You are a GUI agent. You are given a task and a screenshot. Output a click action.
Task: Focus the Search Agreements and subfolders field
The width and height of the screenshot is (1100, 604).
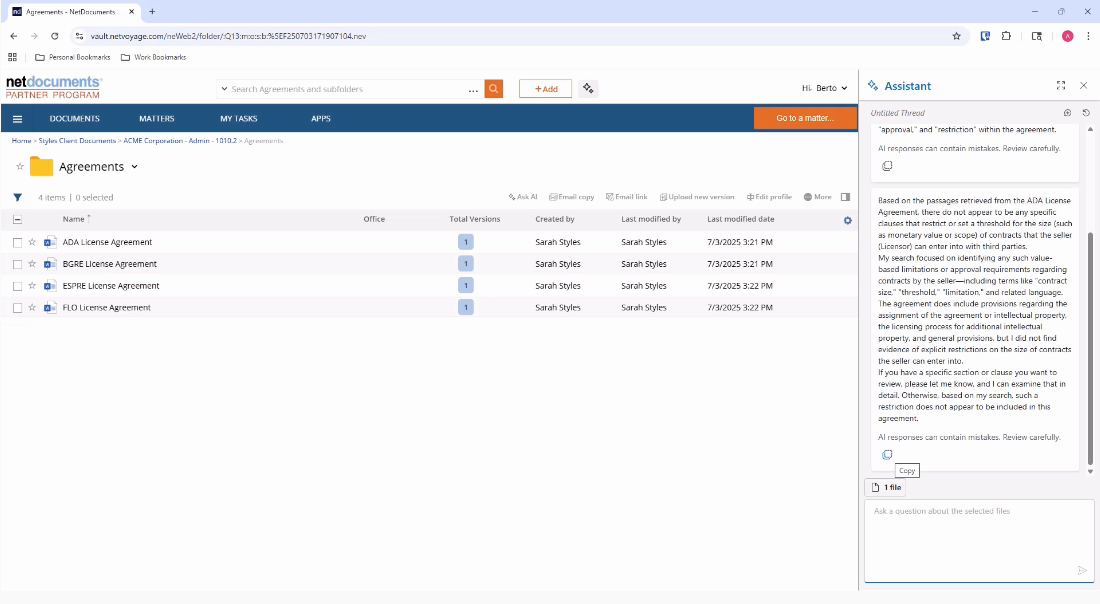(x=347, y=89)
